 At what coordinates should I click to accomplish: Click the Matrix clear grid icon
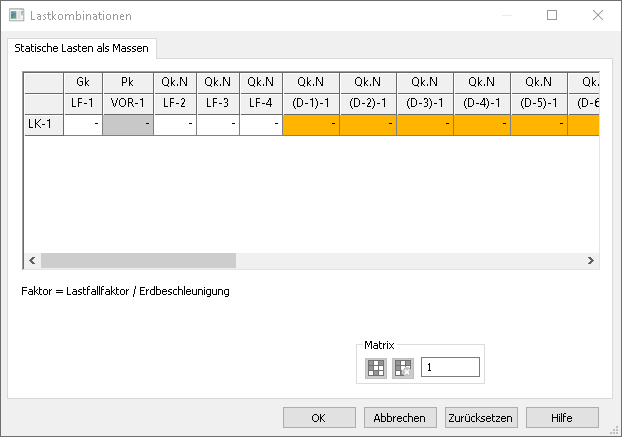402,368
